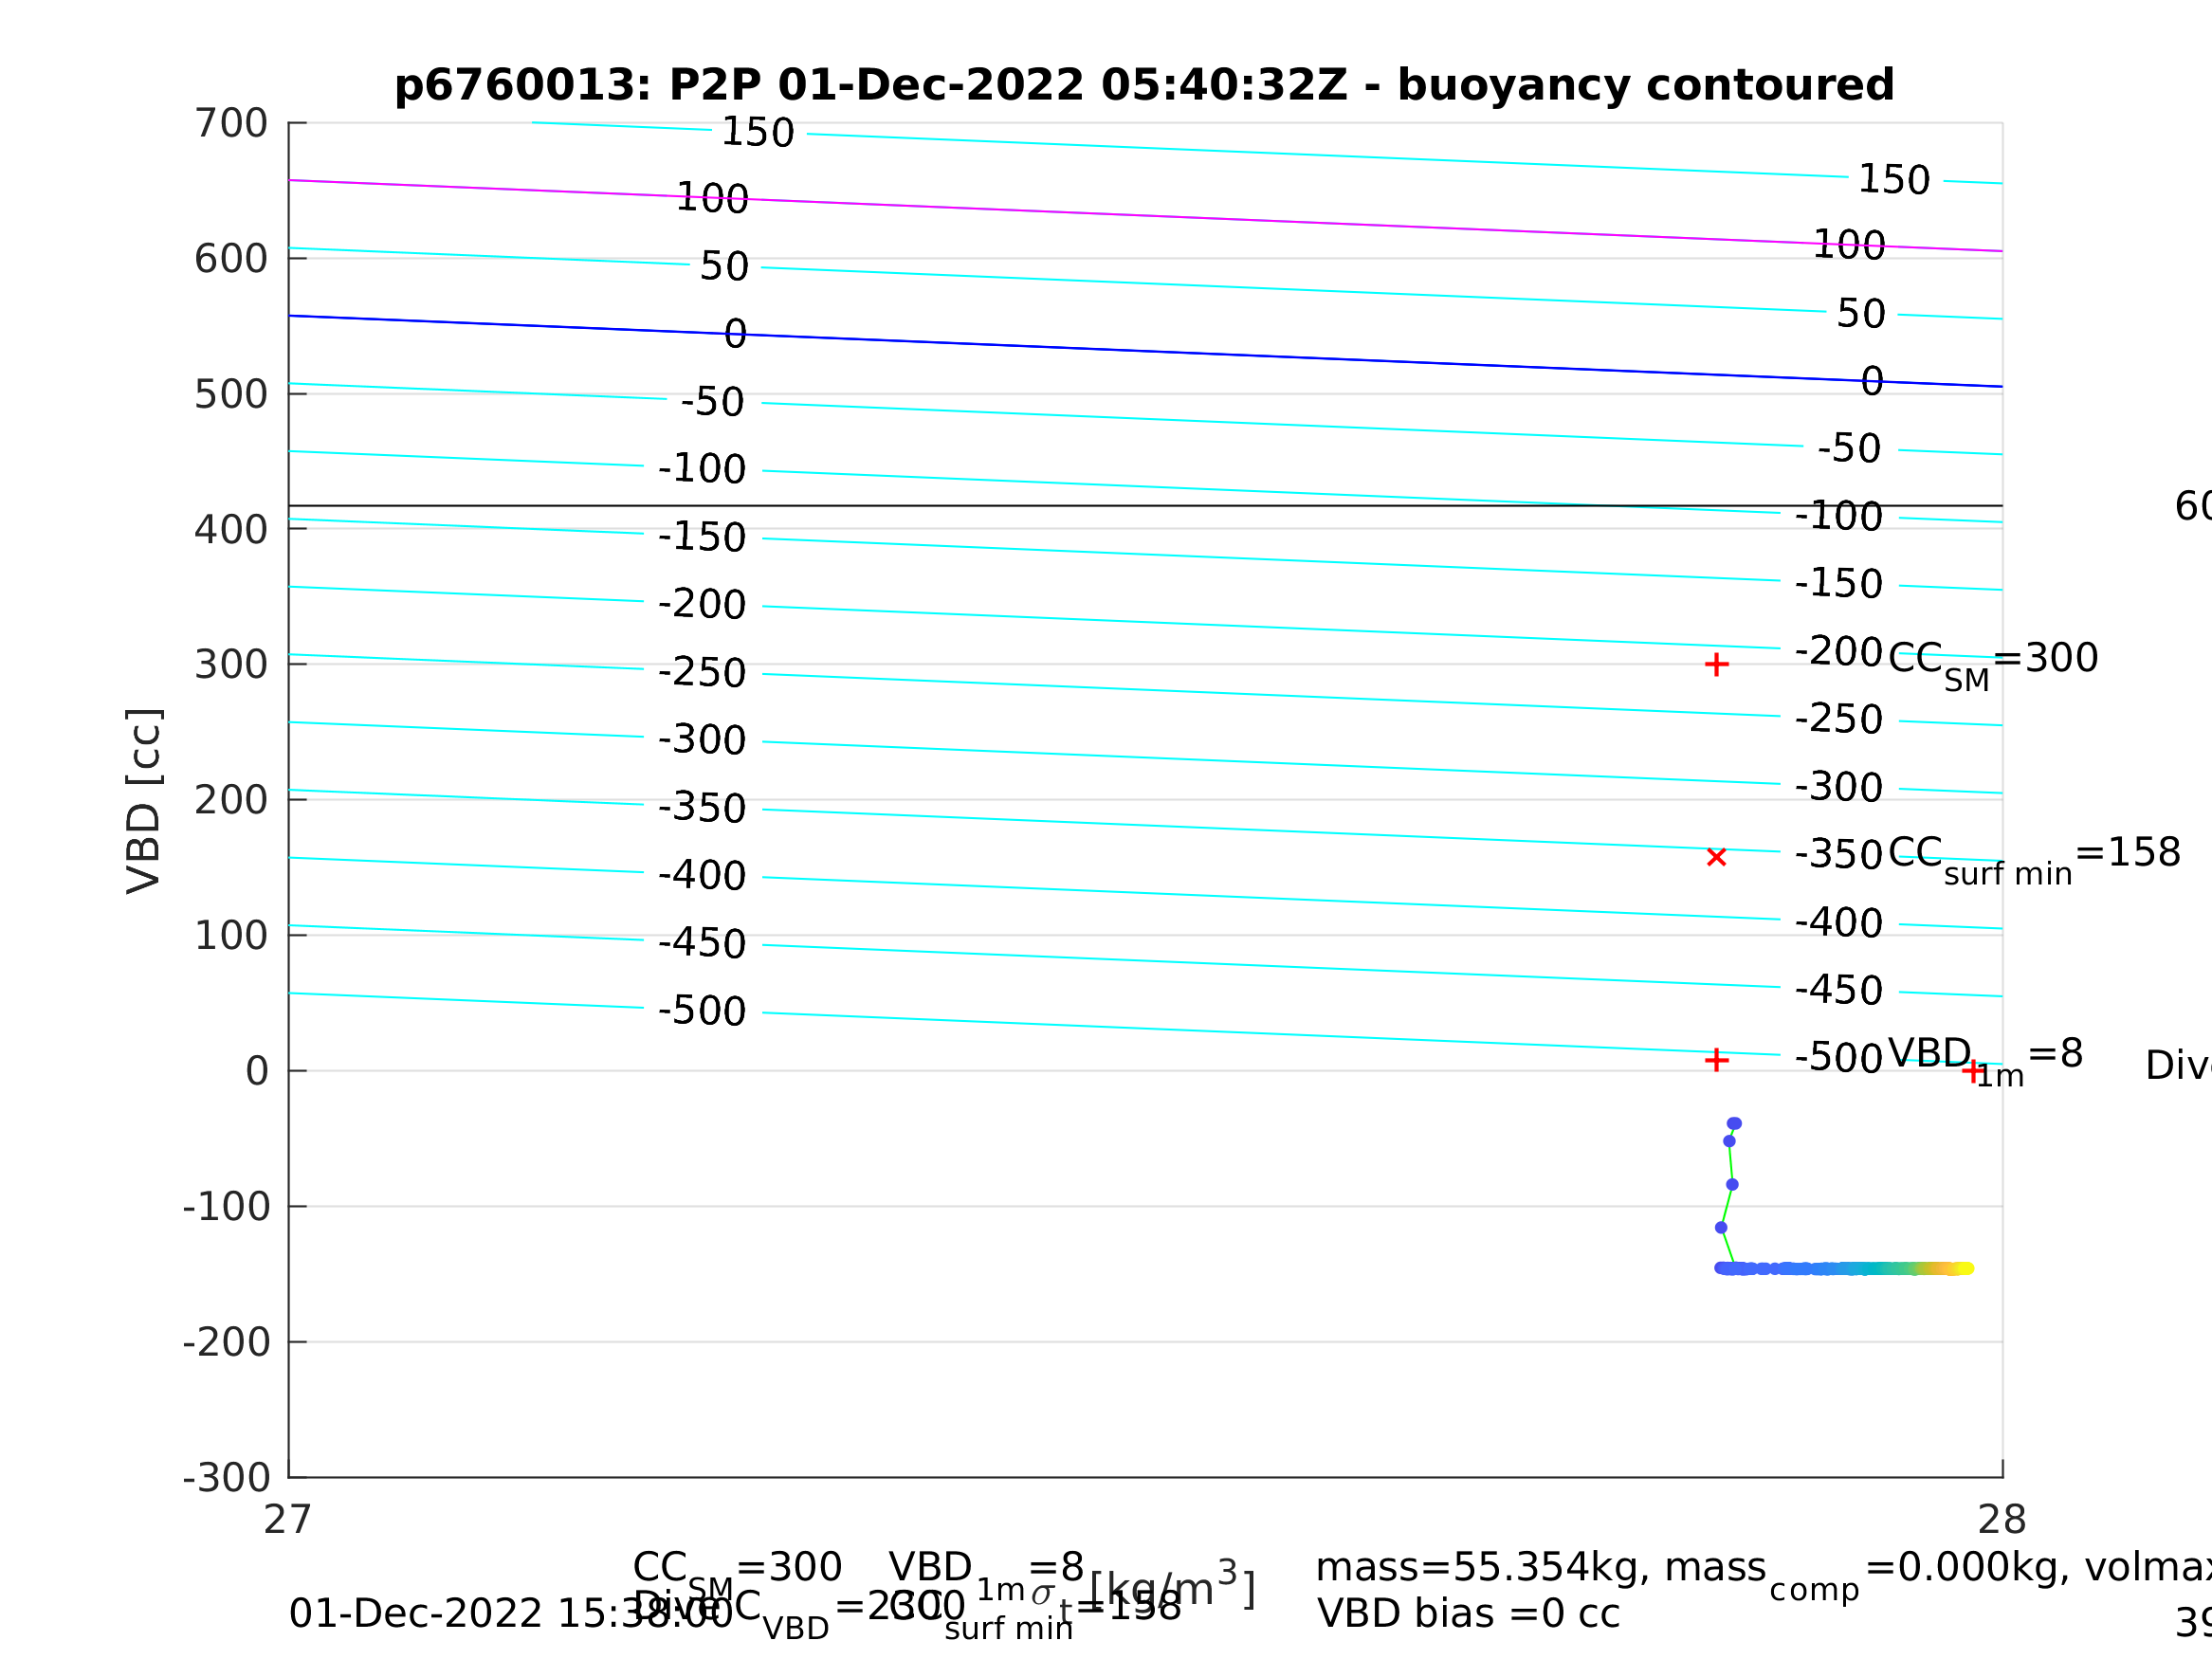This screenshot has width=2212, height=1659.
Task: Select the y-axis tick label -100
Action: coord(226,1206)
